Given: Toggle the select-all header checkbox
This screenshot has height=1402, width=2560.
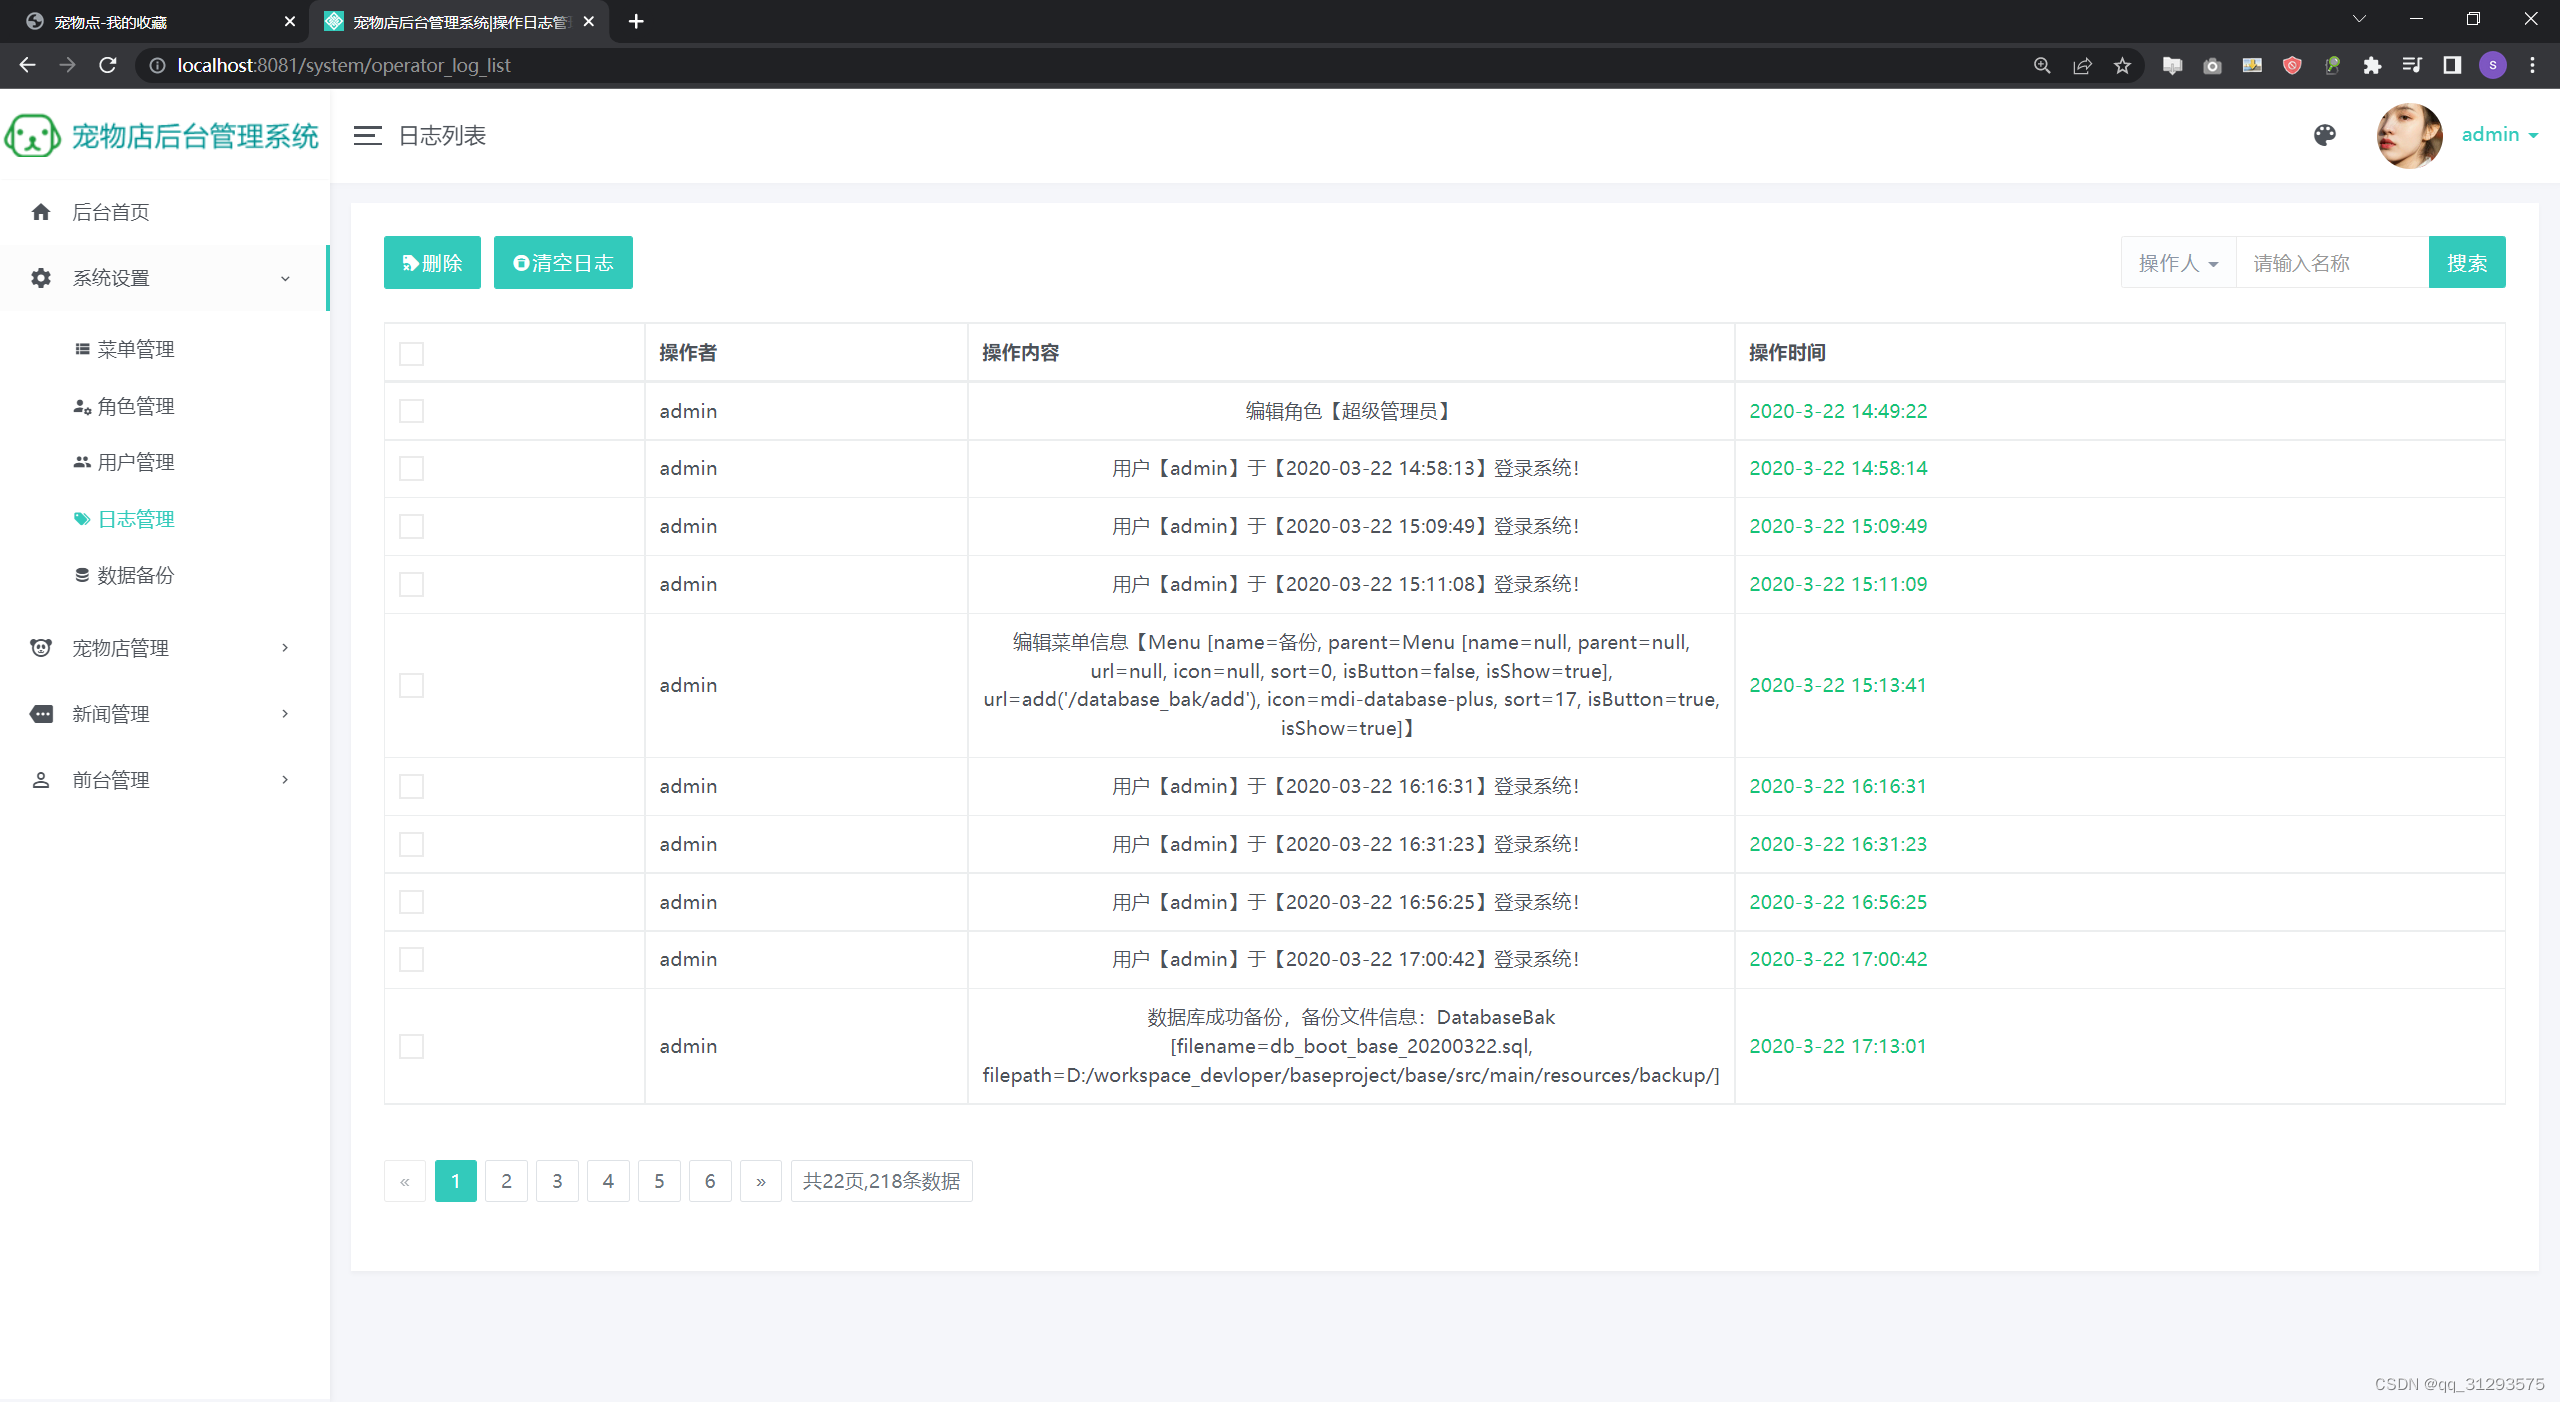Looking at the screenshot, I should [411, 353].
